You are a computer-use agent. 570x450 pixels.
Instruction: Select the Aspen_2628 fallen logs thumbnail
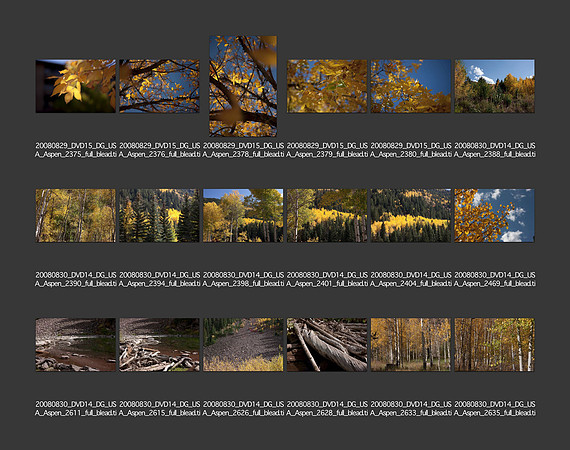pyautogui.click(x=327, y=345)
